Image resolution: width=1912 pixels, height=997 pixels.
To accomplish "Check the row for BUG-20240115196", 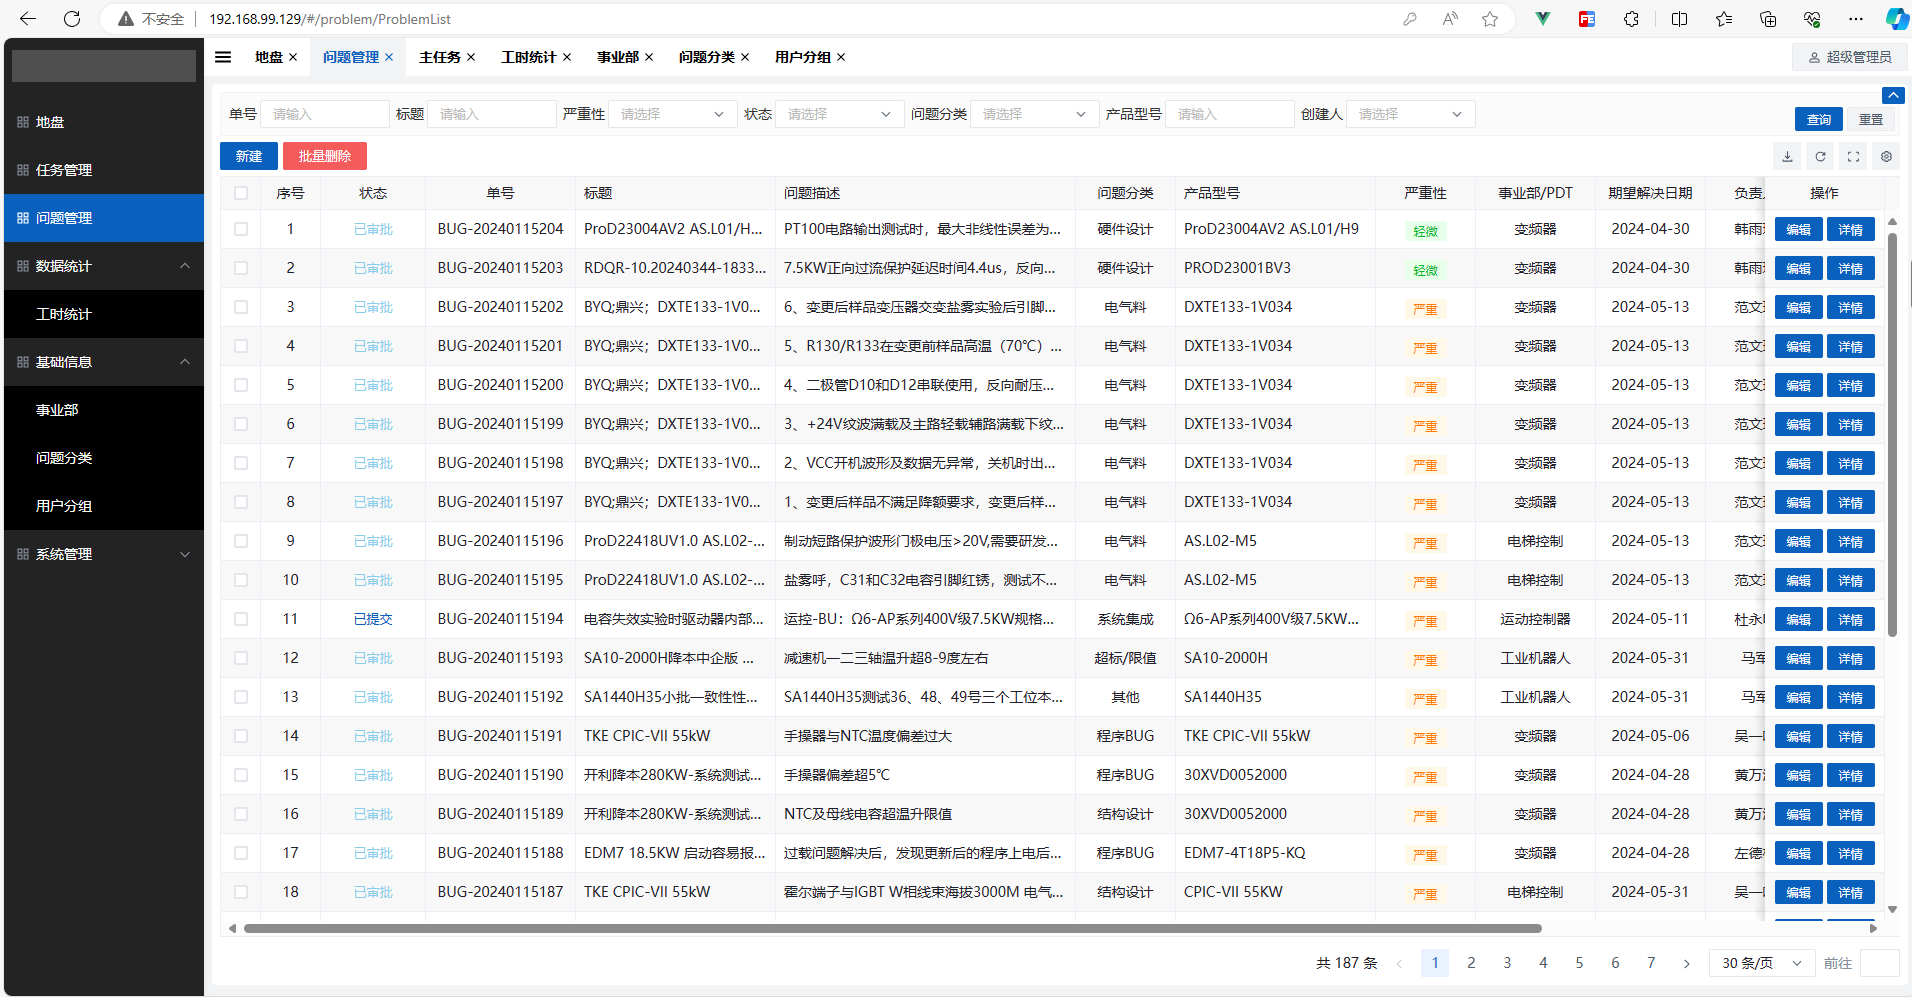I will tap(241, 541).
